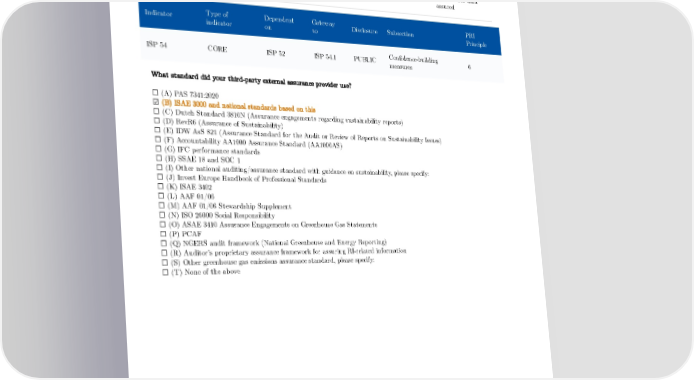The height and width of the screenshot is (380, 694).
Task: Tick the (Q) NGERS audit framework checkbox
Action: pyautogui.click(x=164, y=243)
